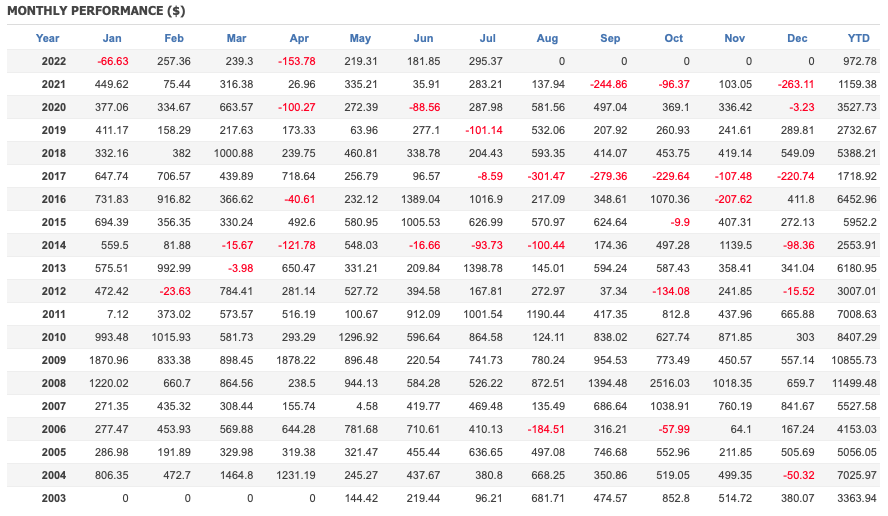Select the 2003 year row label
This screenshot has width=888, height=516.
pos(54,498)
